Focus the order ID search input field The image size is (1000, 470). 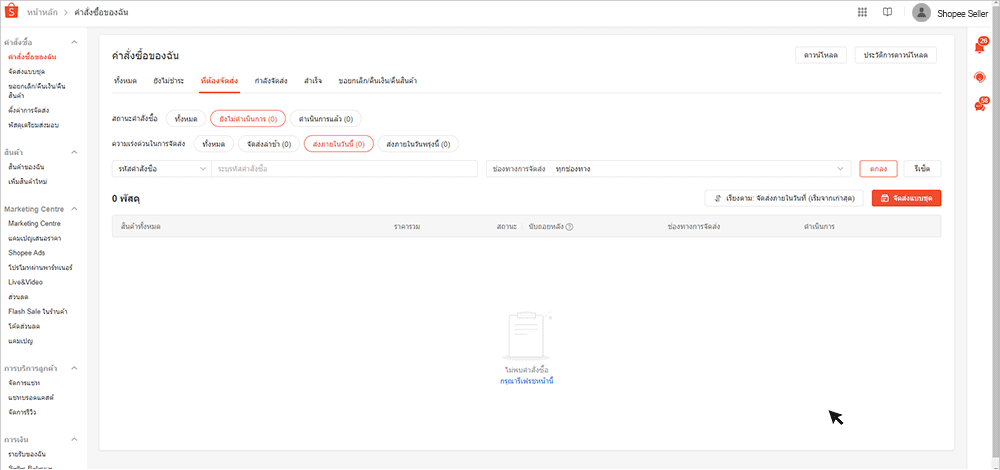click(x=345, y=169)
